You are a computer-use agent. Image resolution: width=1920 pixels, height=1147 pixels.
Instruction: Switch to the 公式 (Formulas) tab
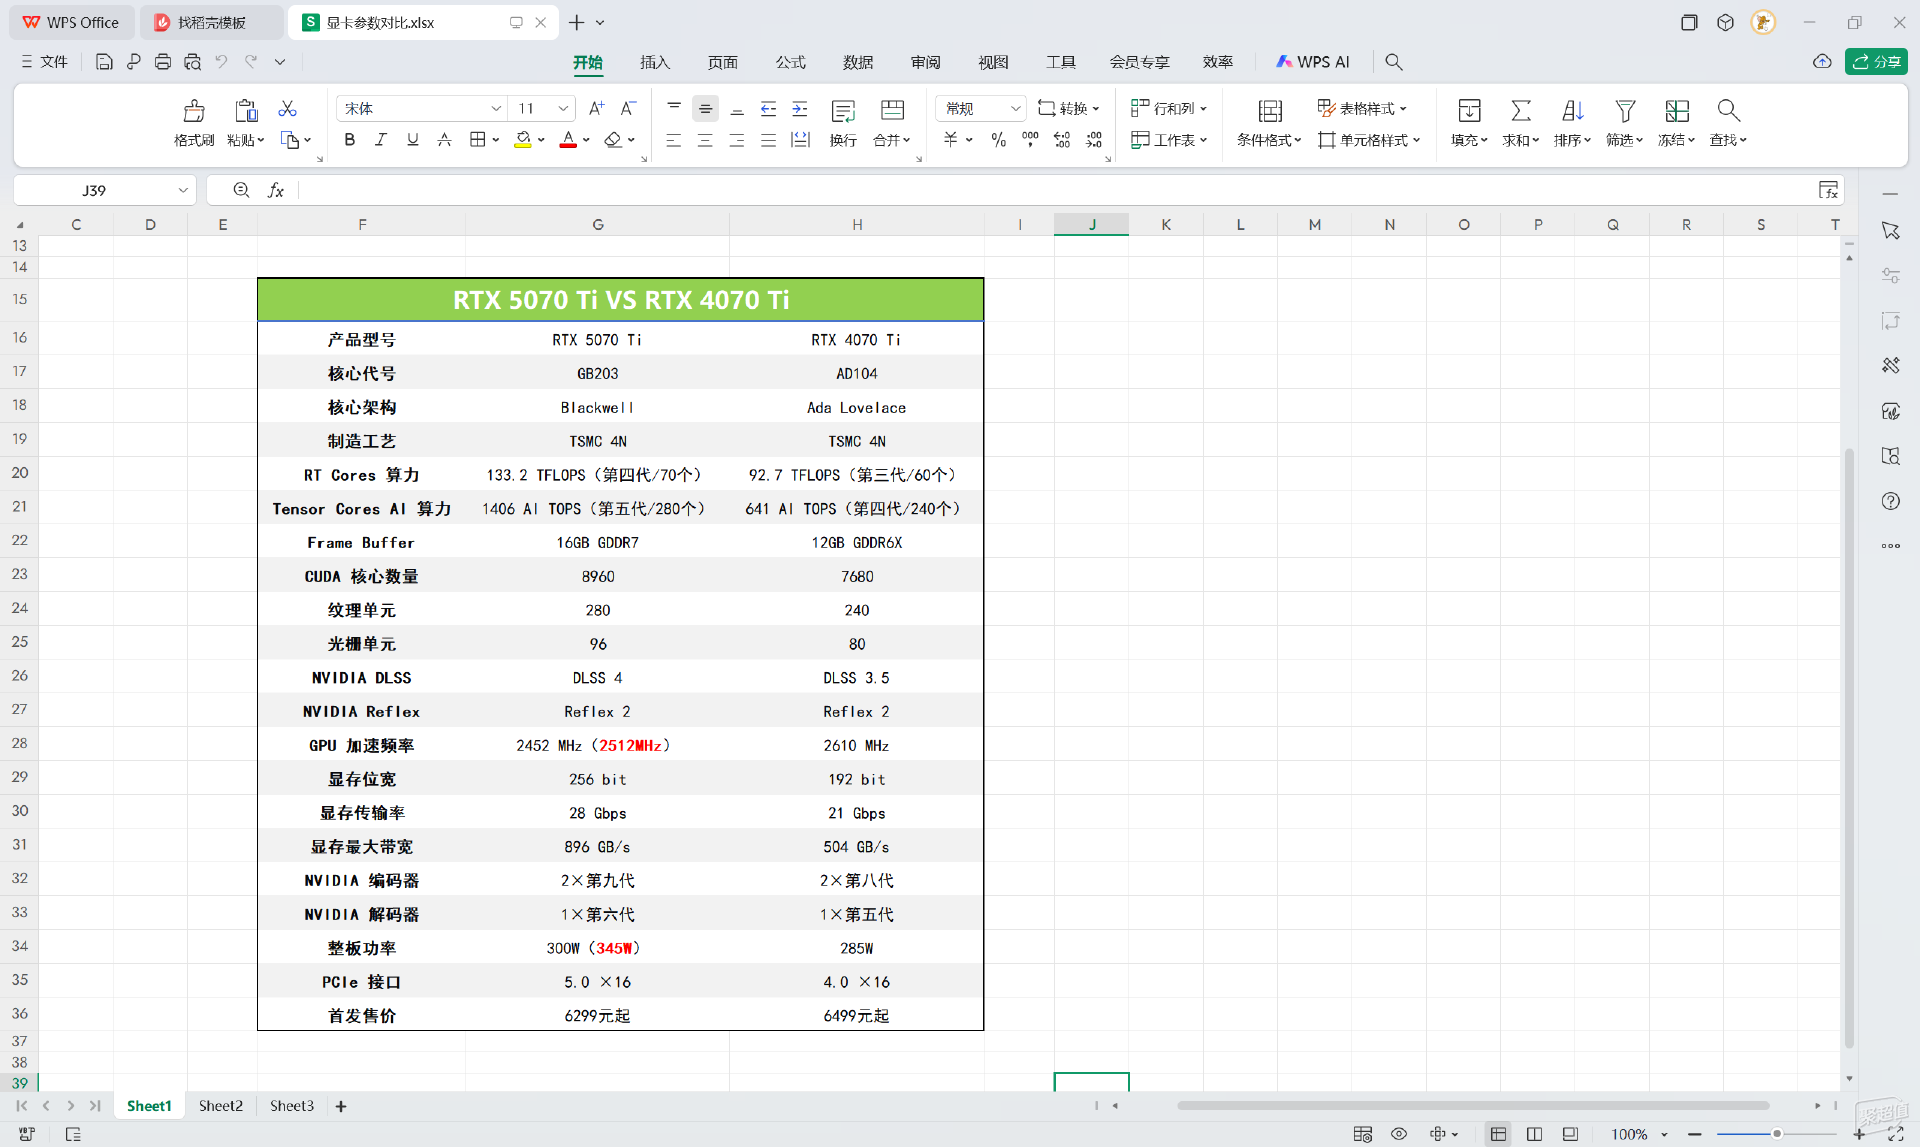click(790, 62)
